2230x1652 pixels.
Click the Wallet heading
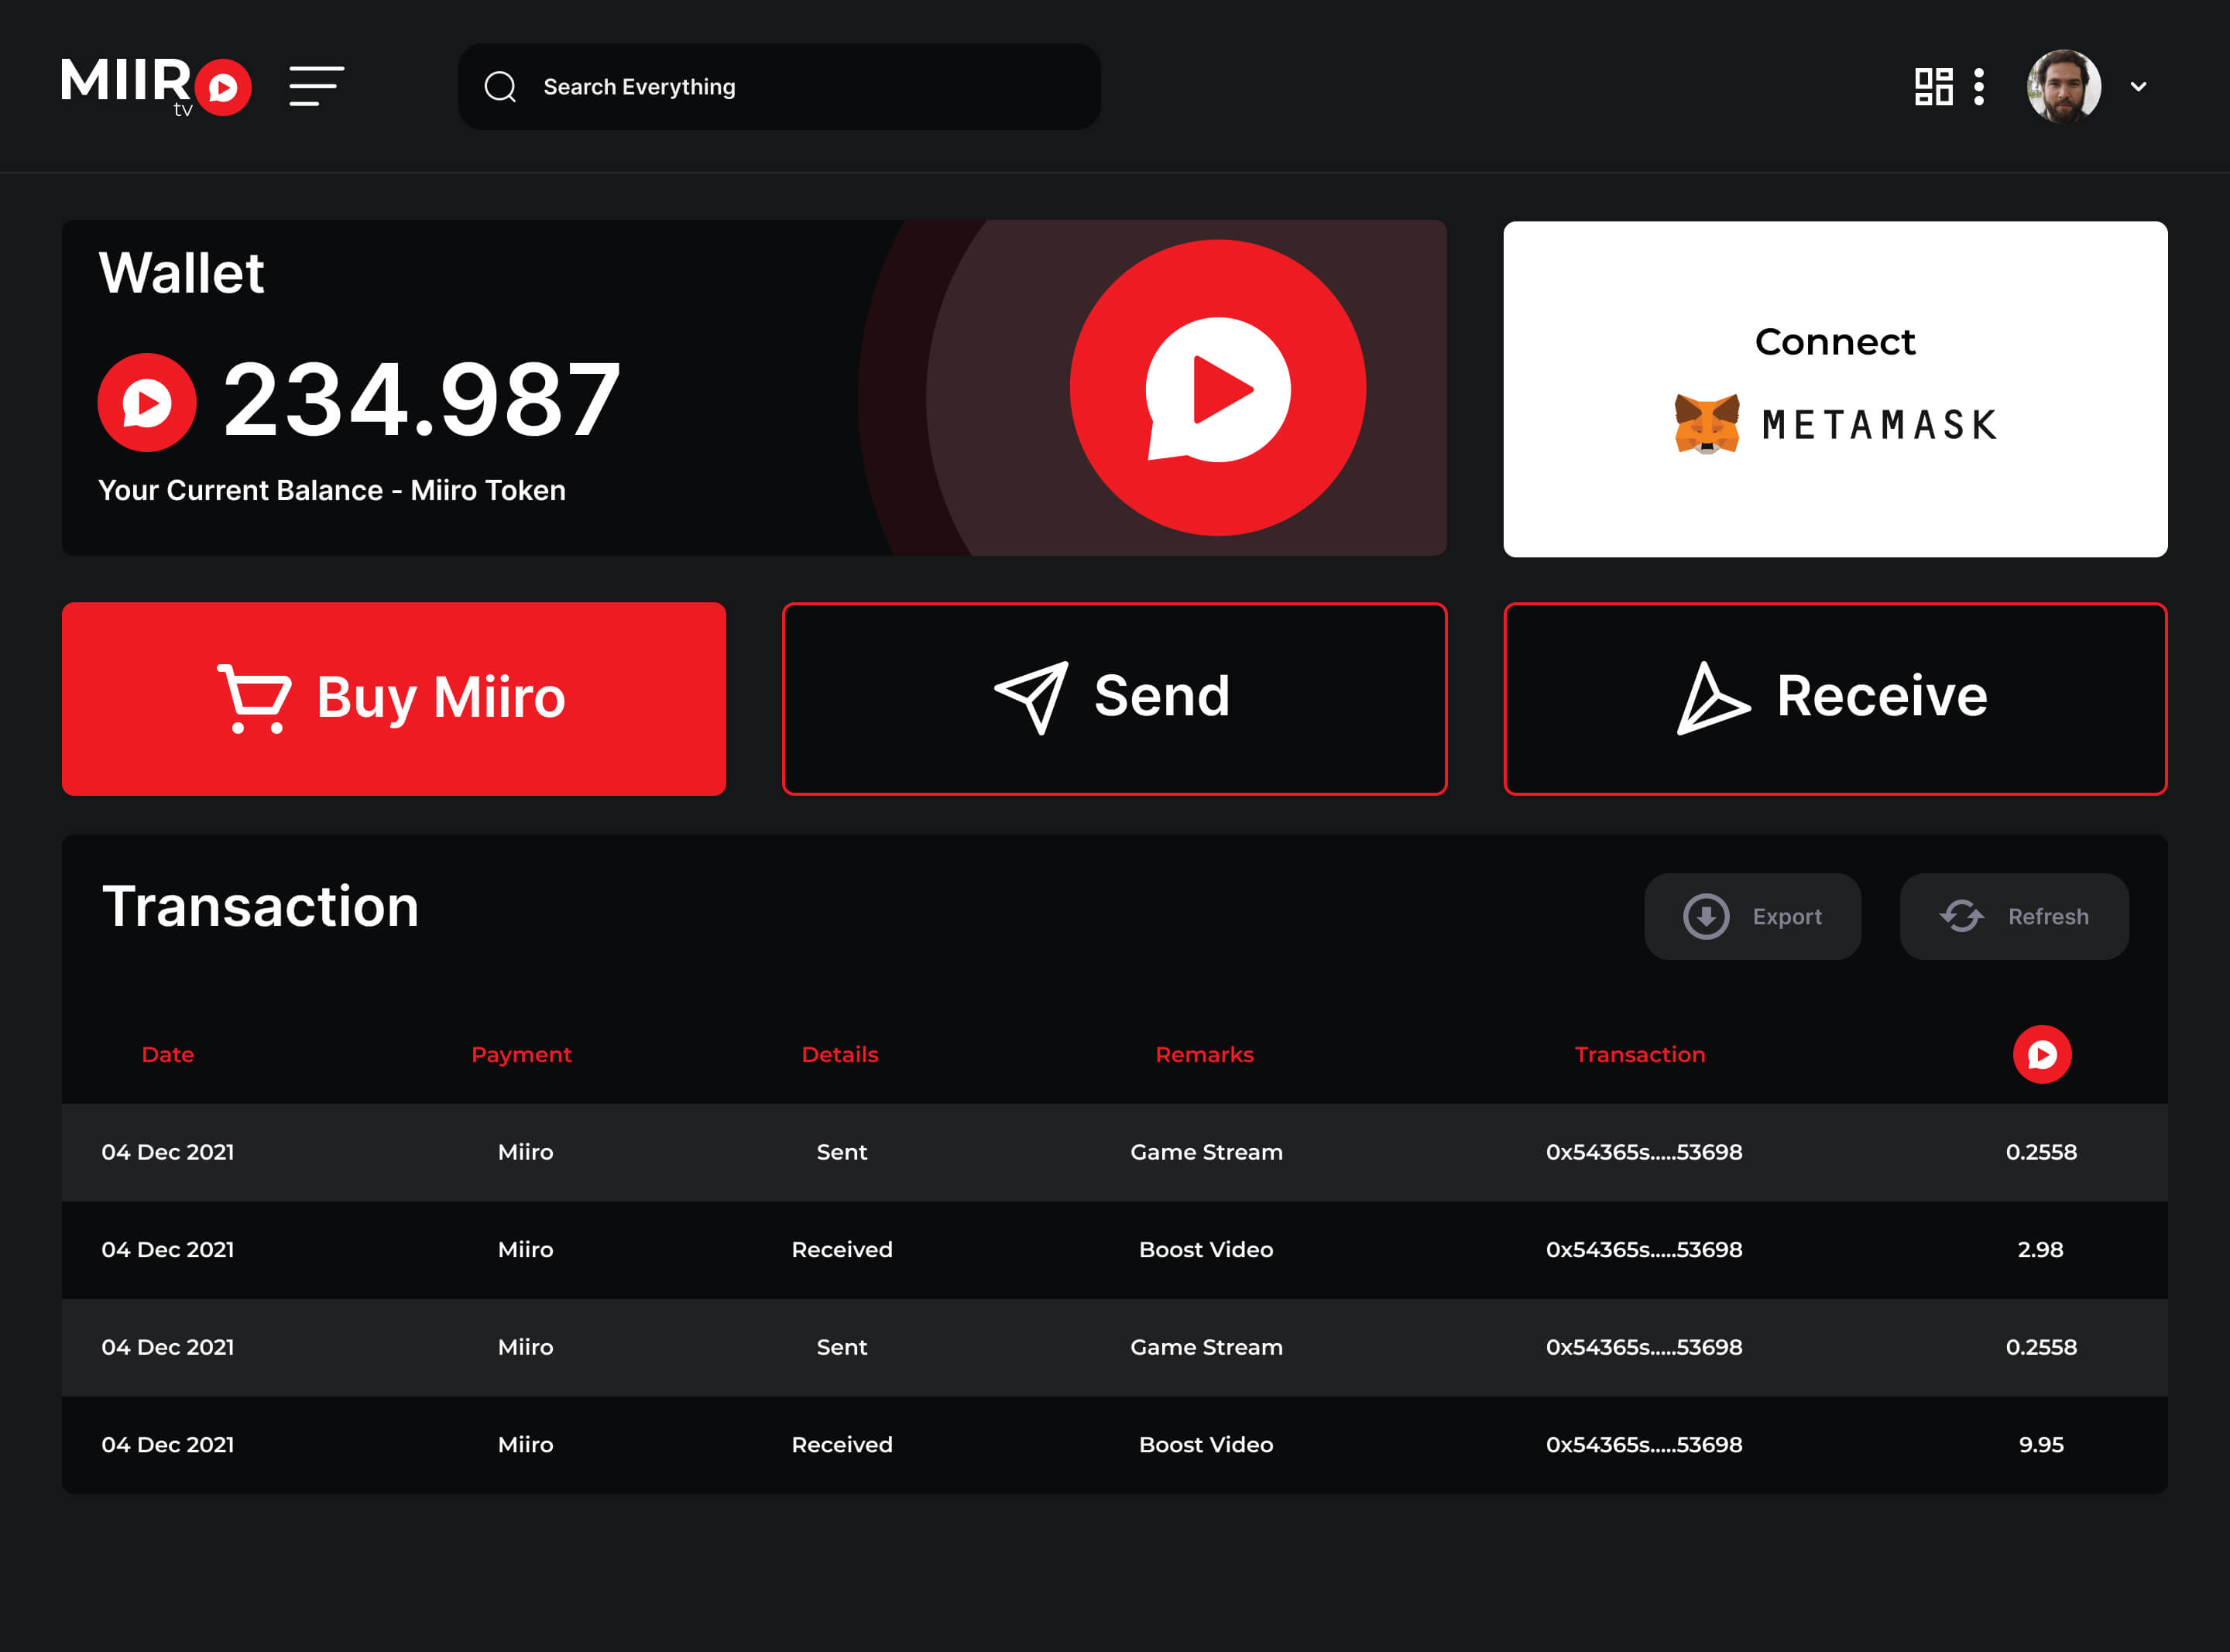[x=181, y=272]
